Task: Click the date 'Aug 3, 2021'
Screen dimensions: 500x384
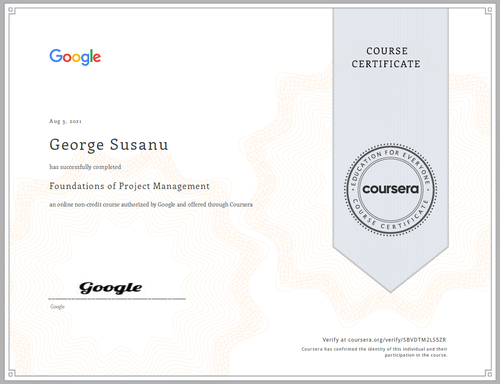Action: tap(65, 121)
